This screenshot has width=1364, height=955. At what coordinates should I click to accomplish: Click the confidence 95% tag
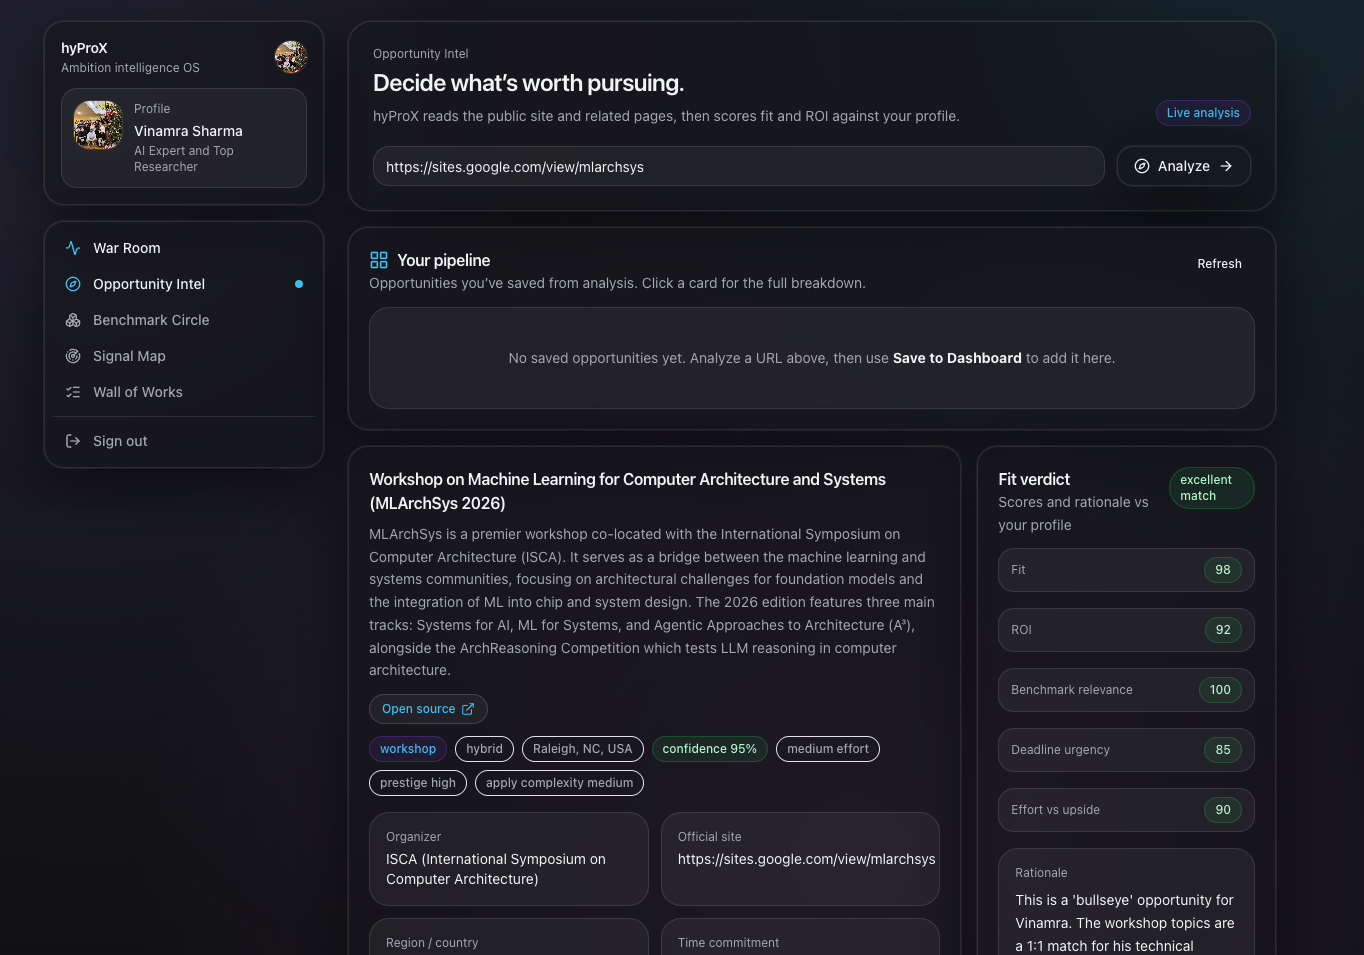pyautogui.click(x=710, y=749)
